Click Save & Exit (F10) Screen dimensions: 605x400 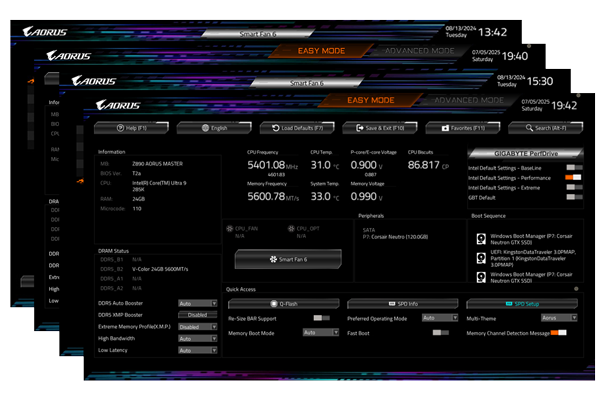coord(380,128)
